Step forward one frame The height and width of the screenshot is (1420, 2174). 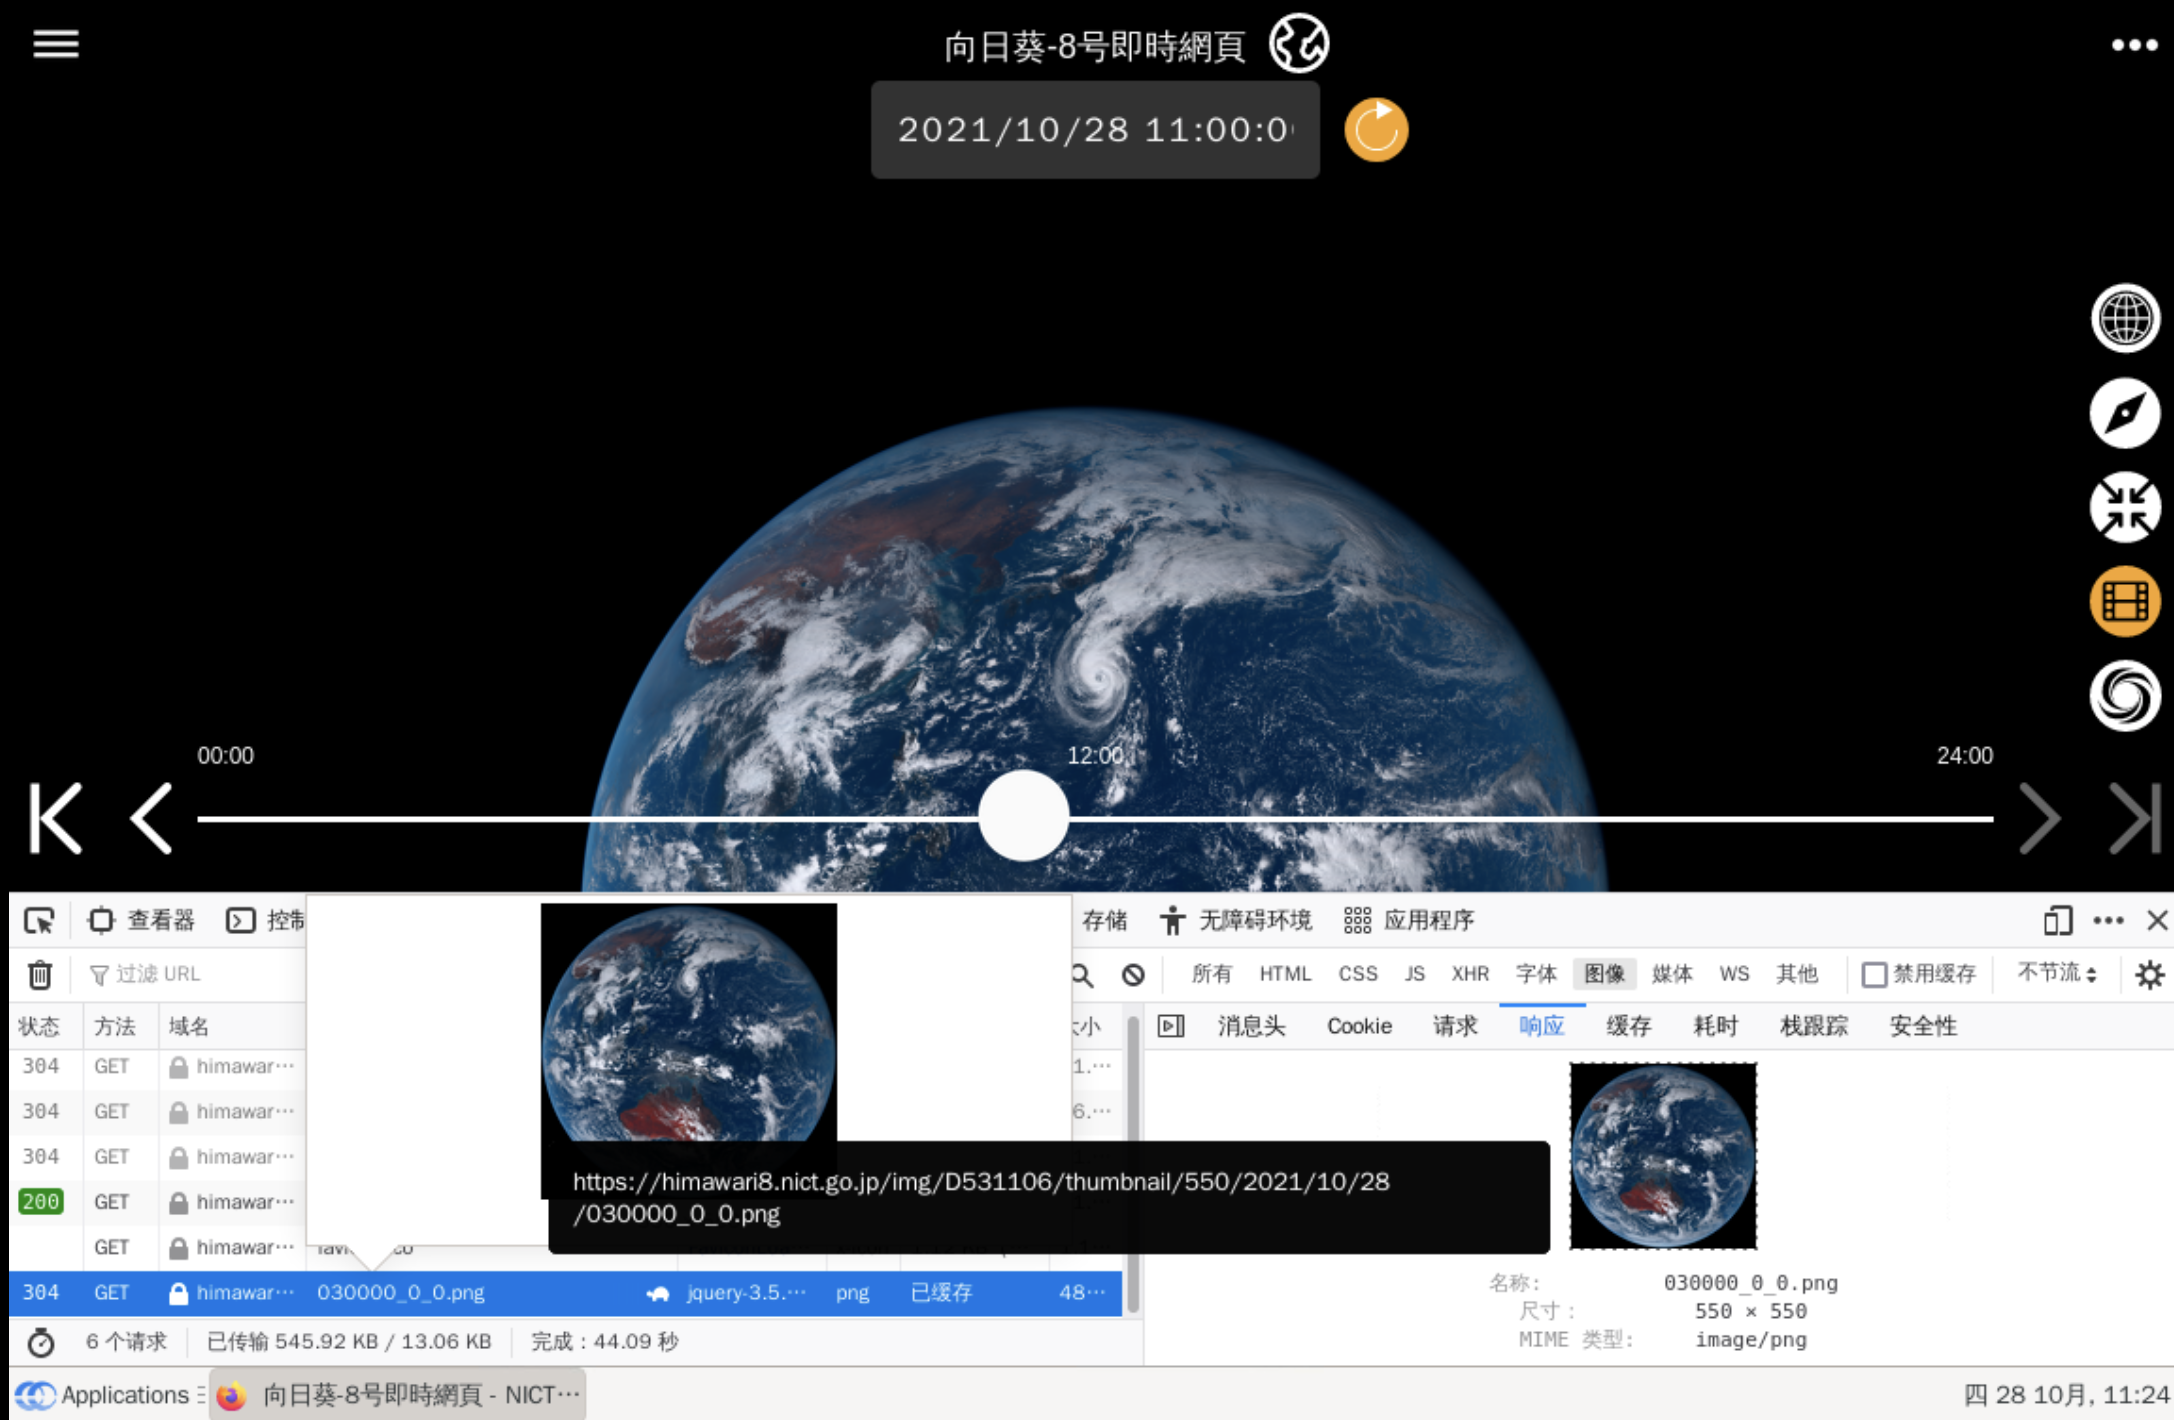[2040, 818]
